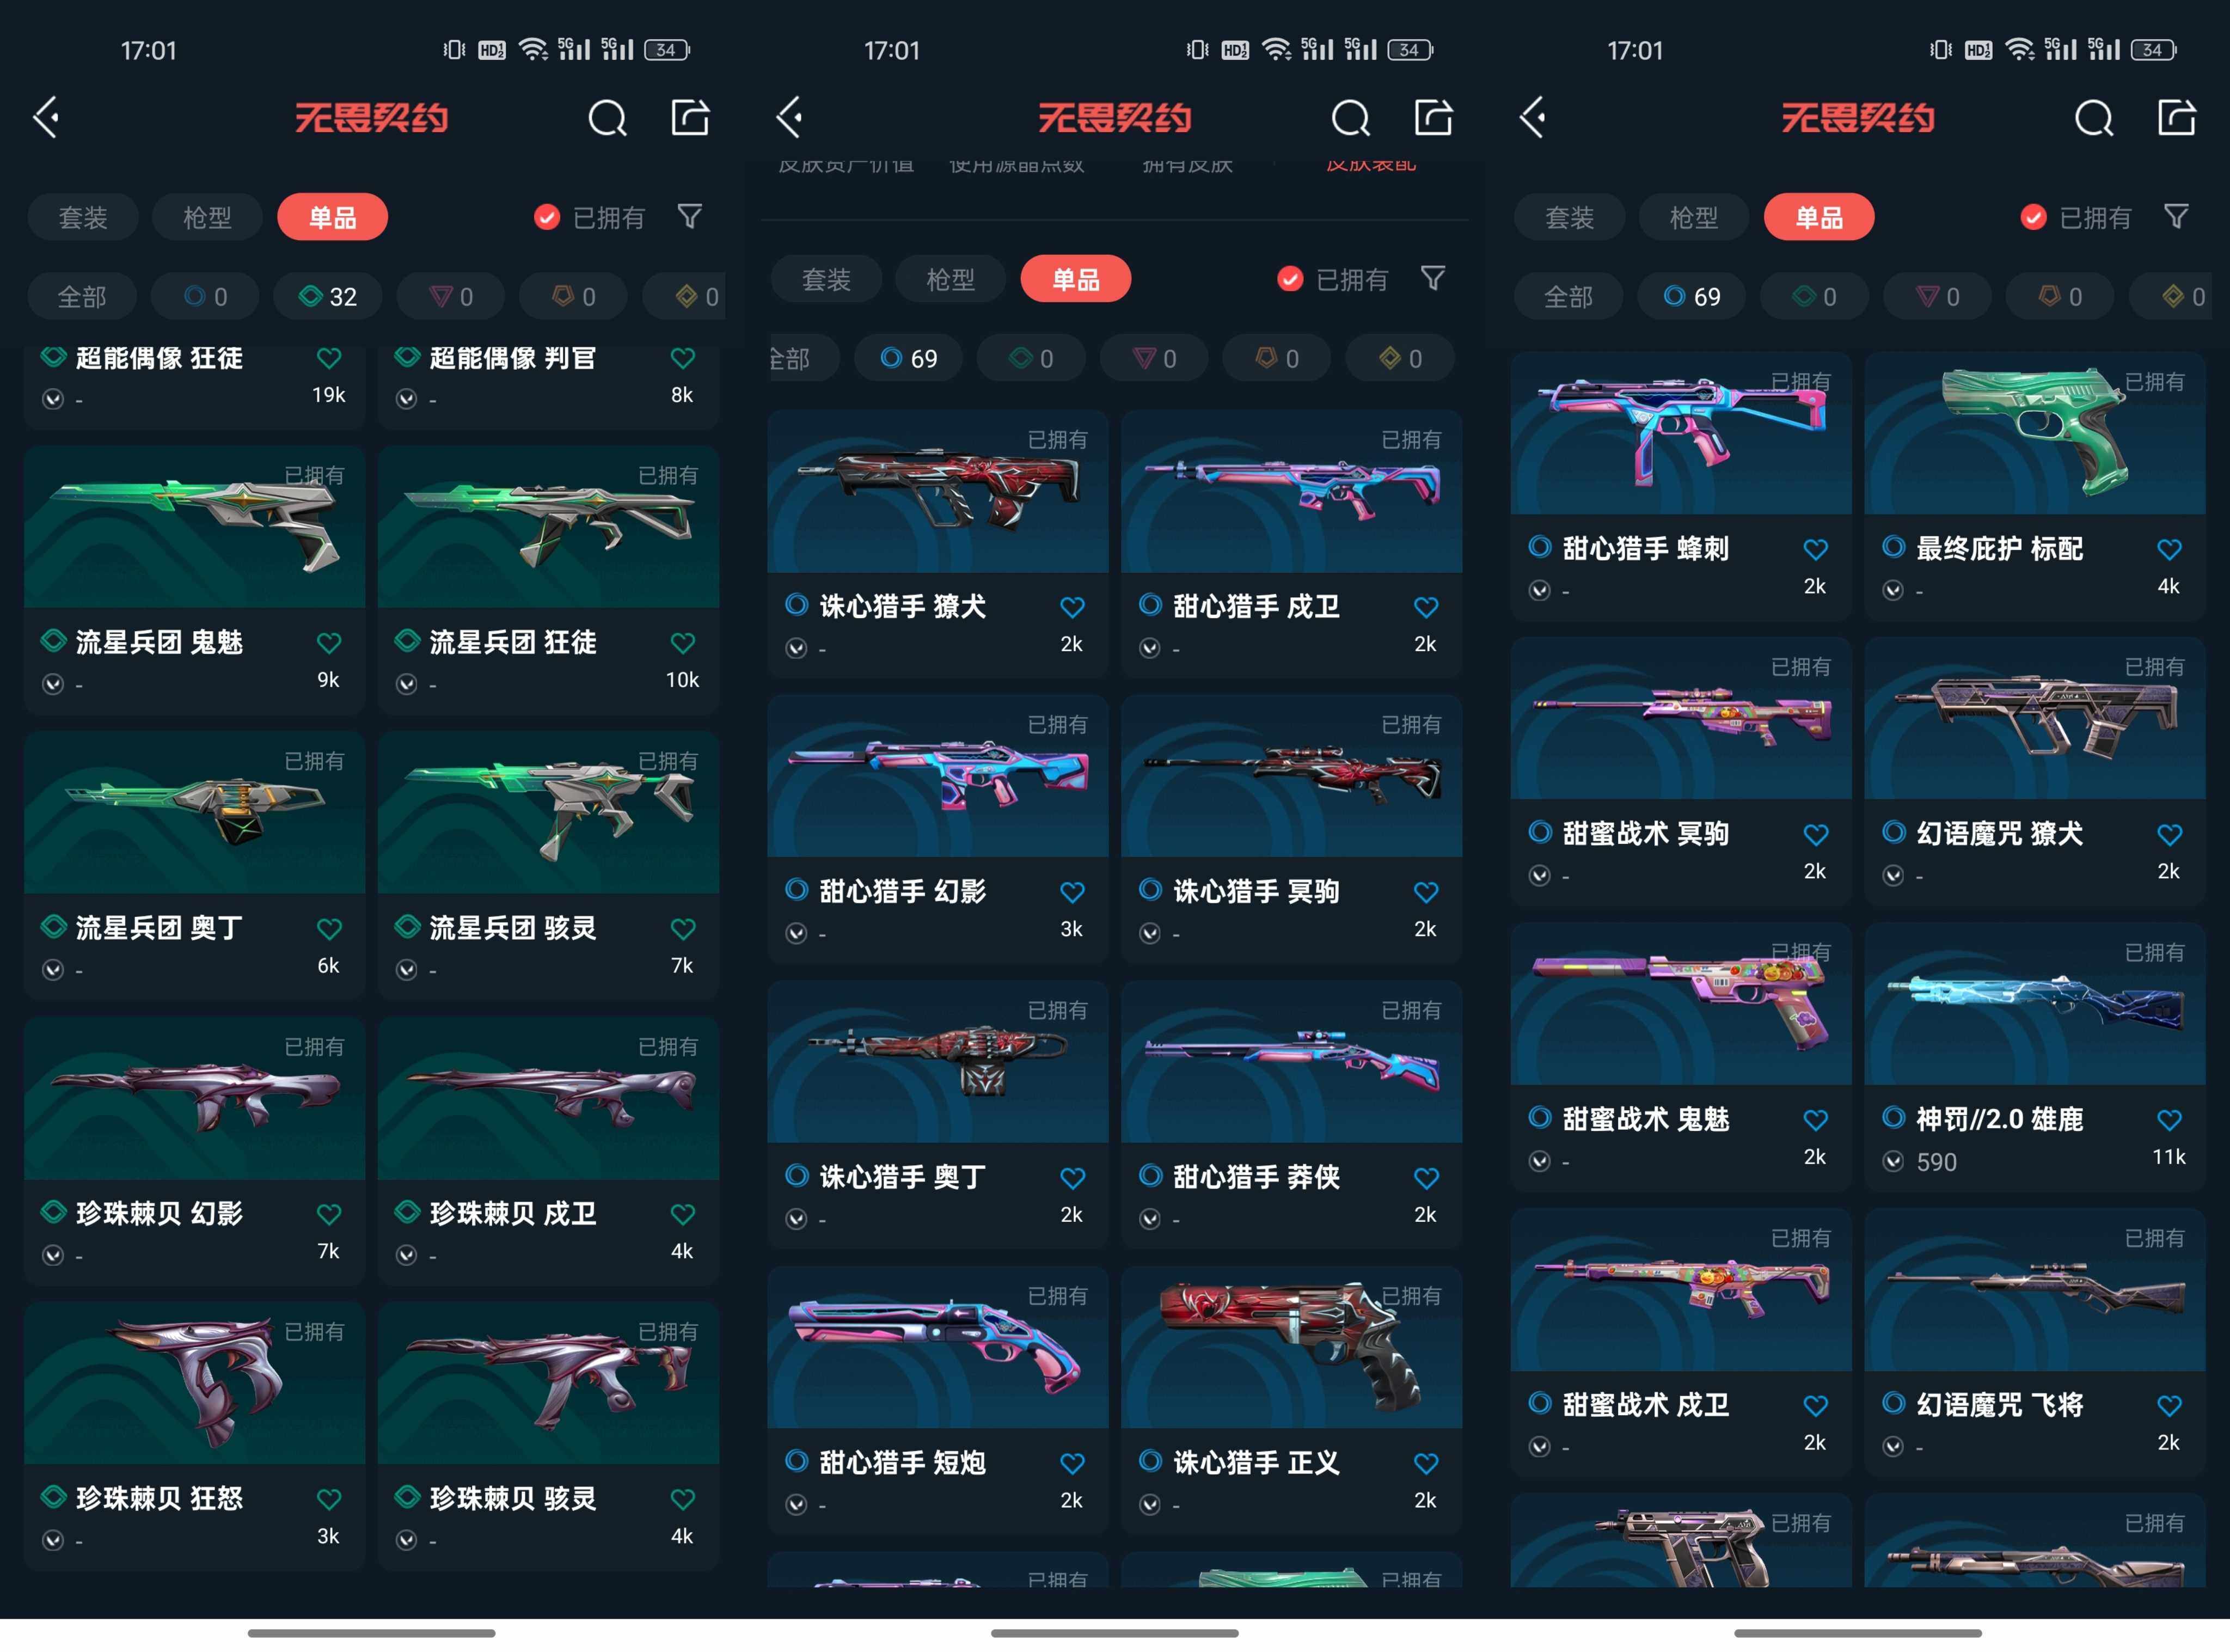This screenshot has height=1652, width=2230.
Task: Tap the heart icon on 诛心猎手 獠犬
Action: point(1072,607)
